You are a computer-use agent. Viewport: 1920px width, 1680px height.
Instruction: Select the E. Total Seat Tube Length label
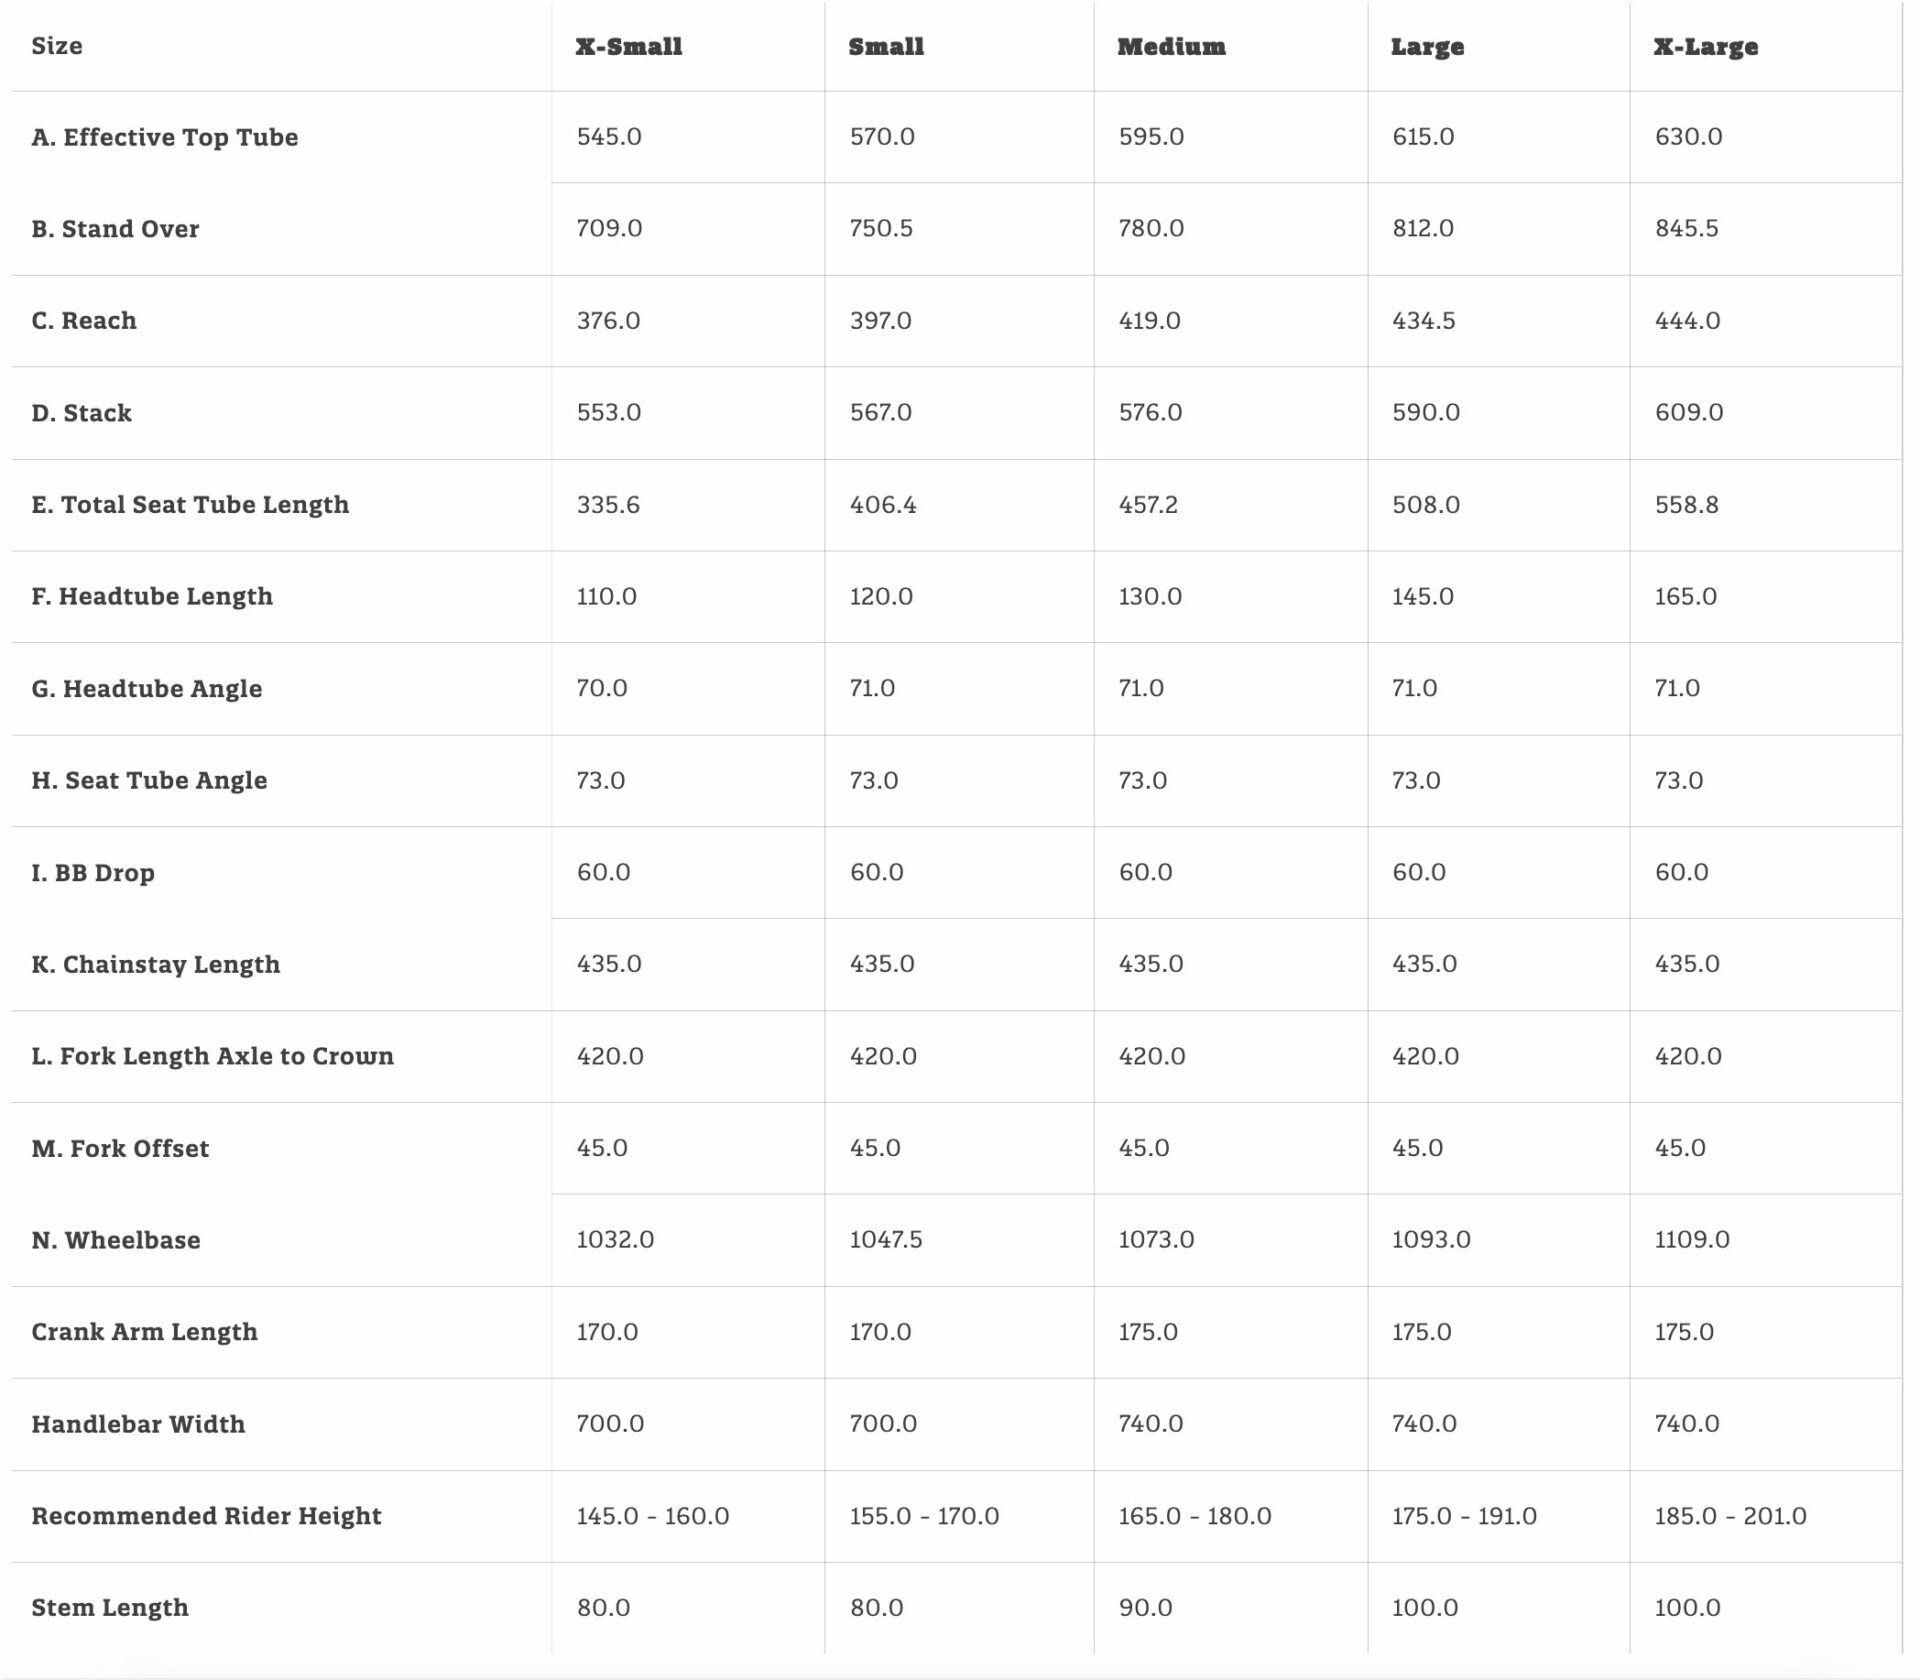coord(190,504)
